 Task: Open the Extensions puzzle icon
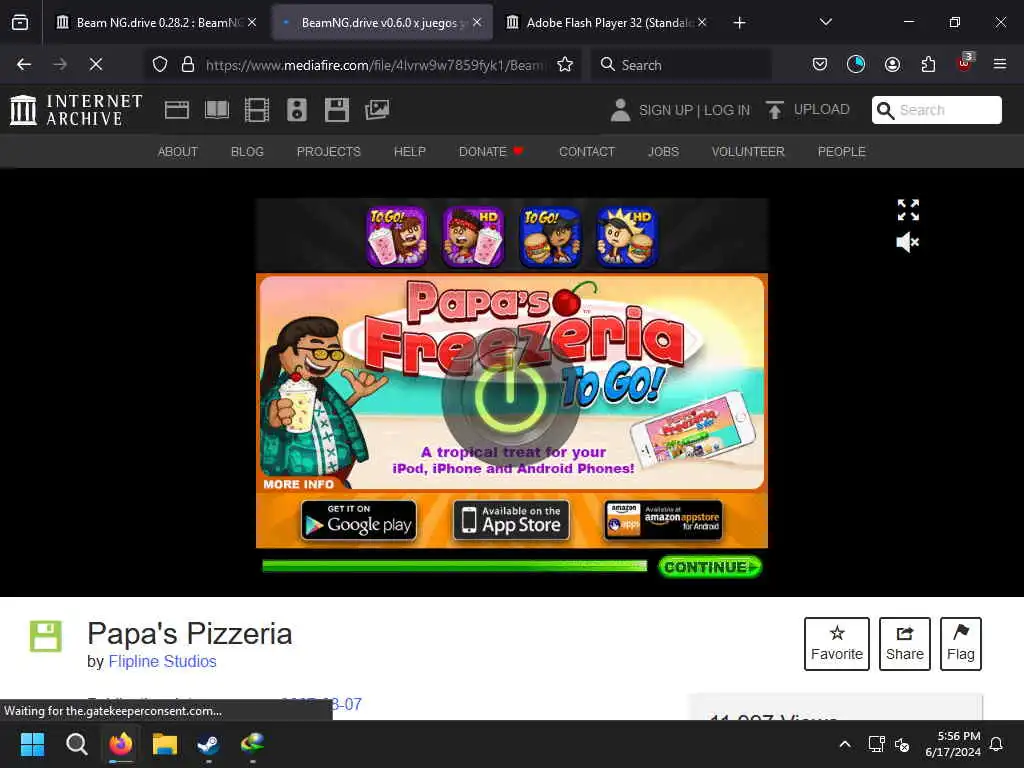pos(928,64)
